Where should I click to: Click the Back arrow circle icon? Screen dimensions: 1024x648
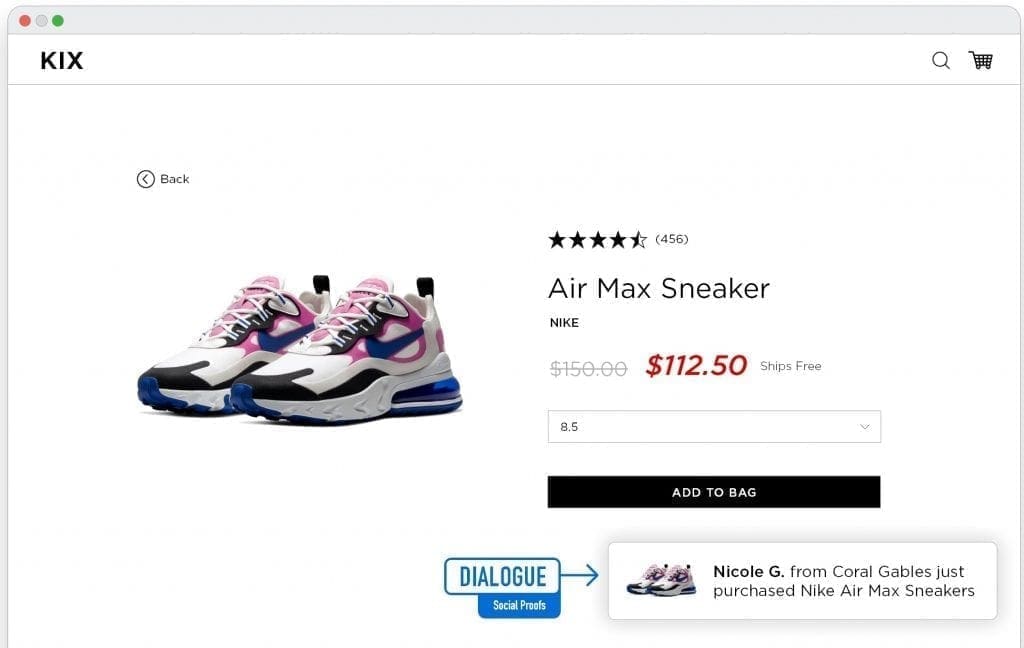pyautogui.click(x=146, y=179)
